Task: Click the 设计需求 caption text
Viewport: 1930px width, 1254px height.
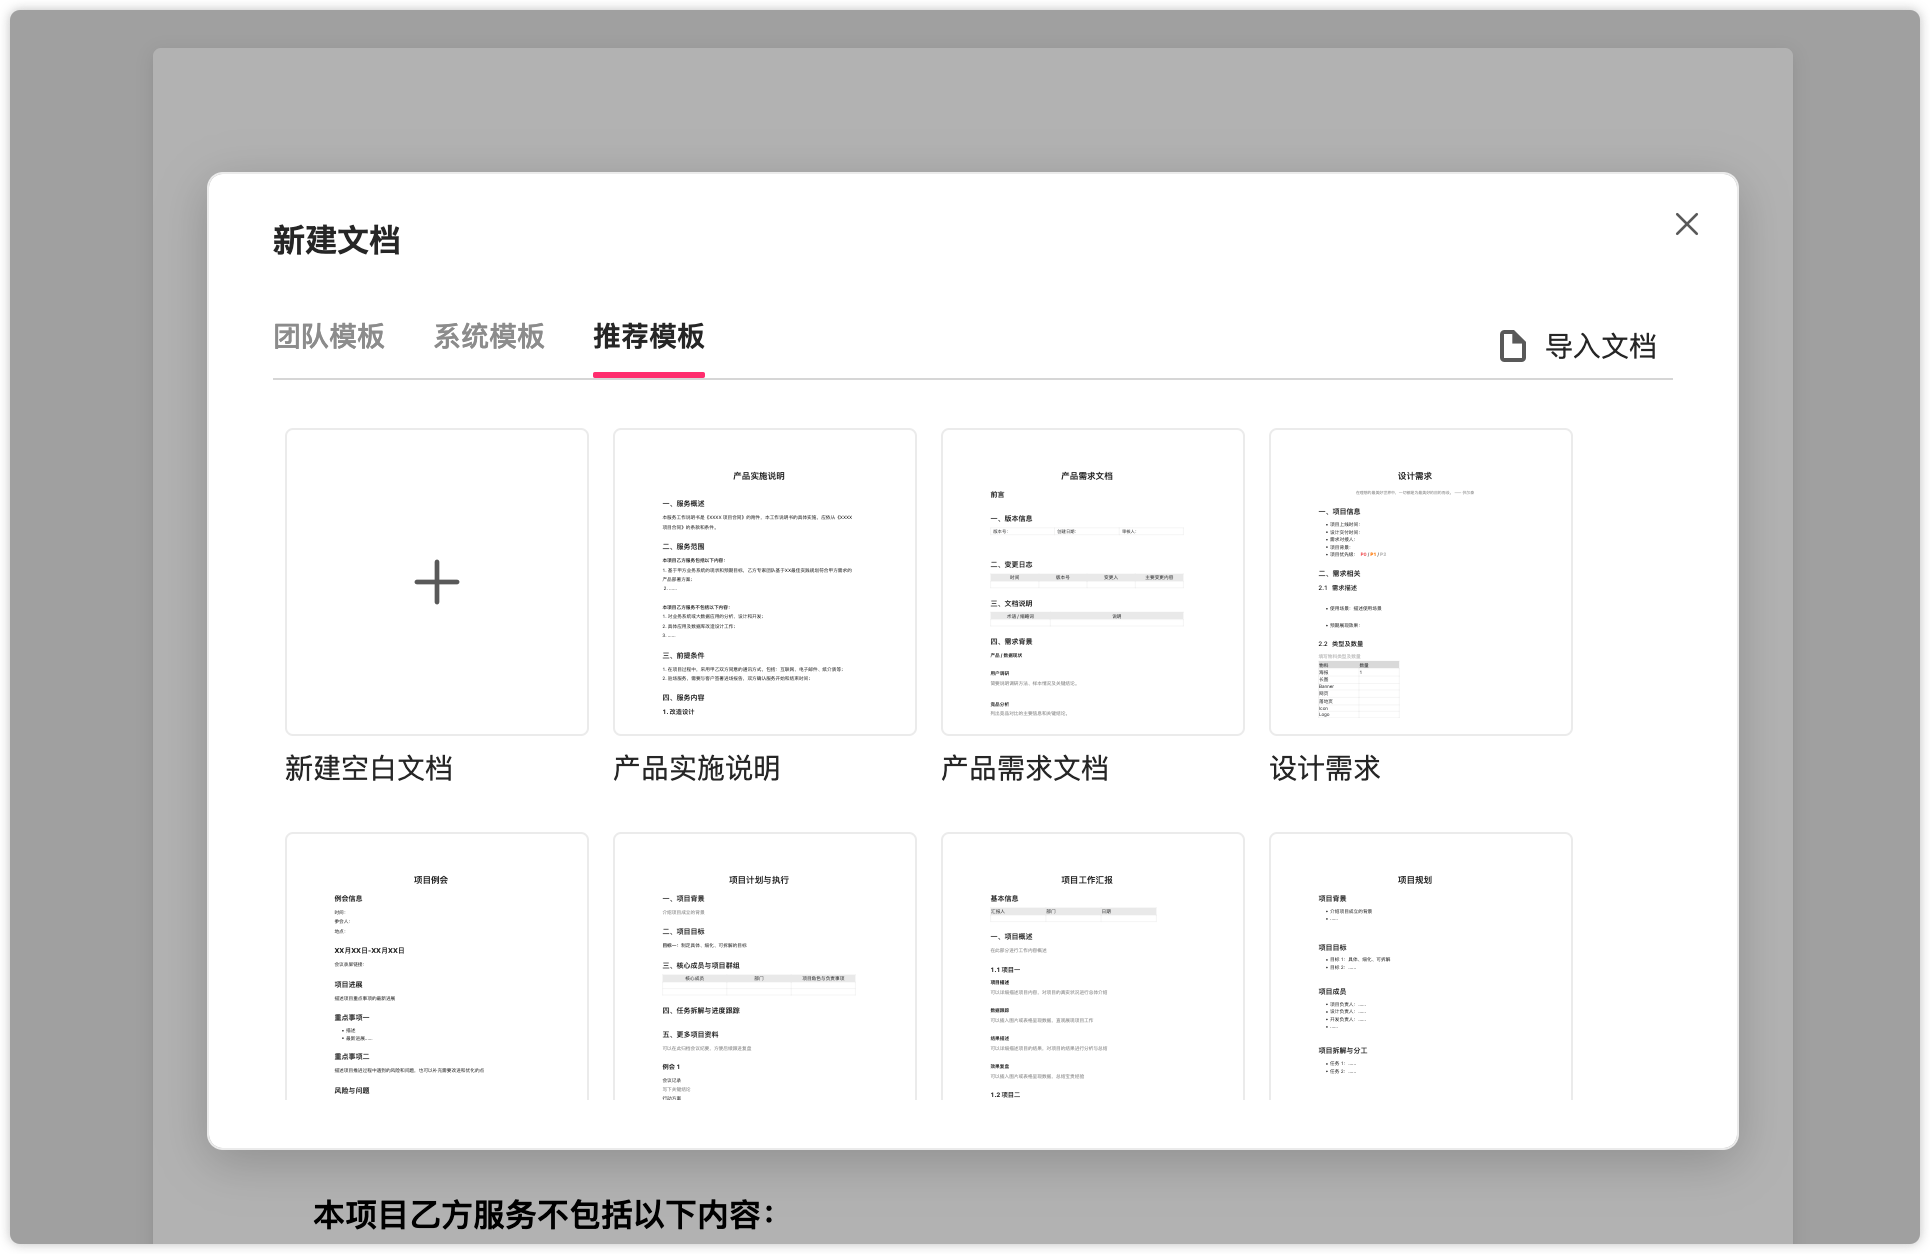Action: (1324, 768)
